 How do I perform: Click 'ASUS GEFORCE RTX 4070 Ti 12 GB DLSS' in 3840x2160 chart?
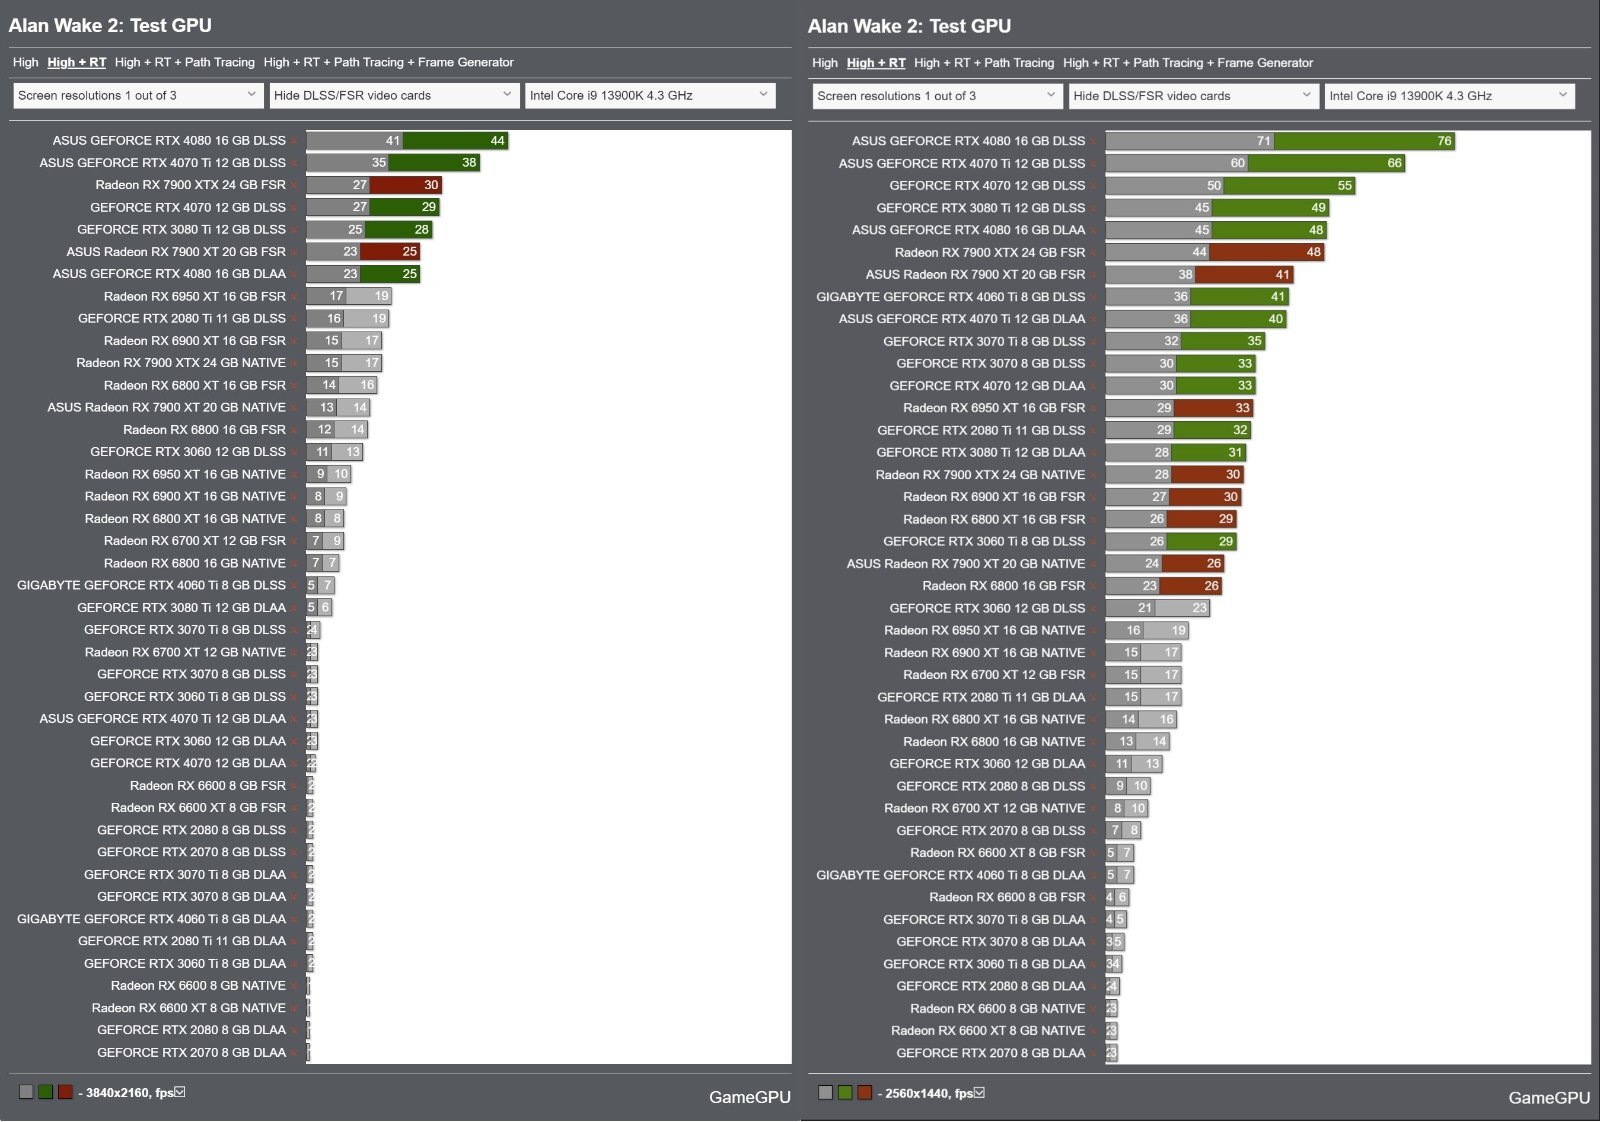(x=163, y=163)
